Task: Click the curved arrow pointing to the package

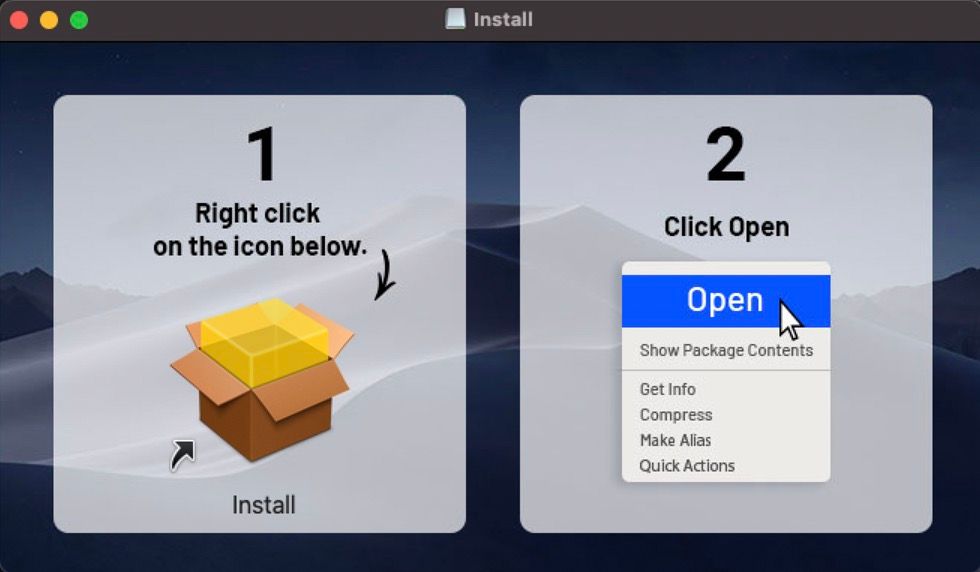Action: point(386,275)
